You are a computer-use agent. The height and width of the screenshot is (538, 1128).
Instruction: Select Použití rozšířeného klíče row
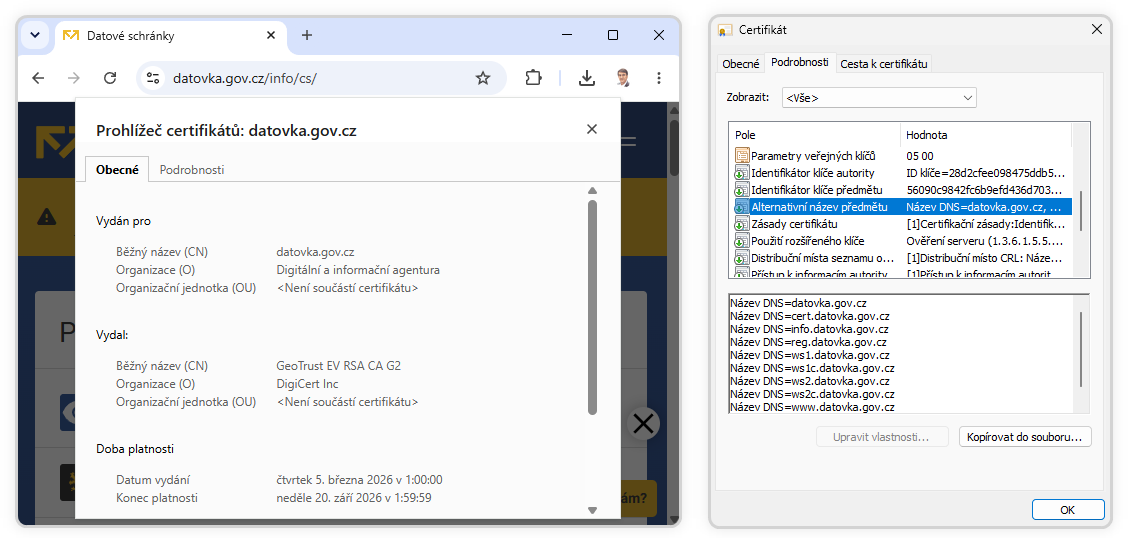[901, 241]
